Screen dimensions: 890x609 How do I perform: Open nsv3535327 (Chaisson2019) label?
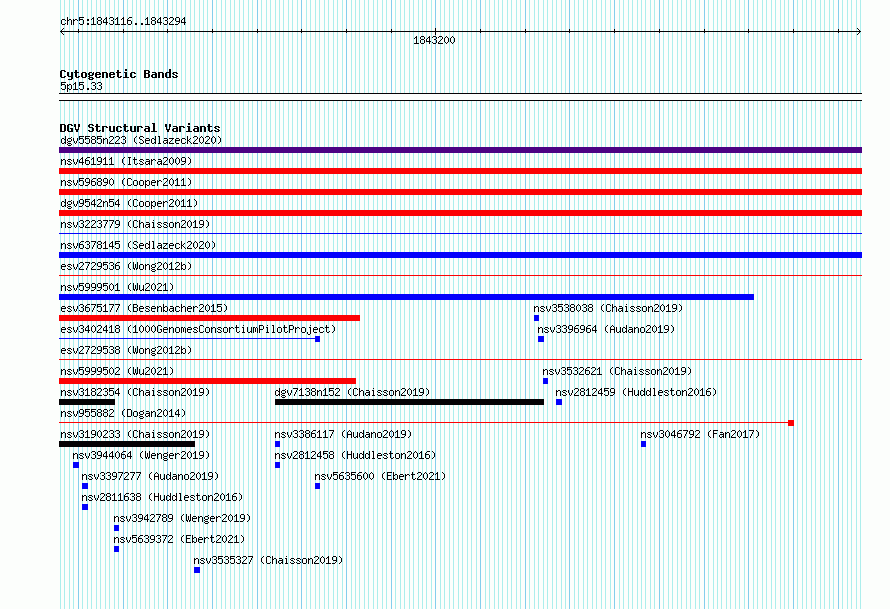[268, 560]
